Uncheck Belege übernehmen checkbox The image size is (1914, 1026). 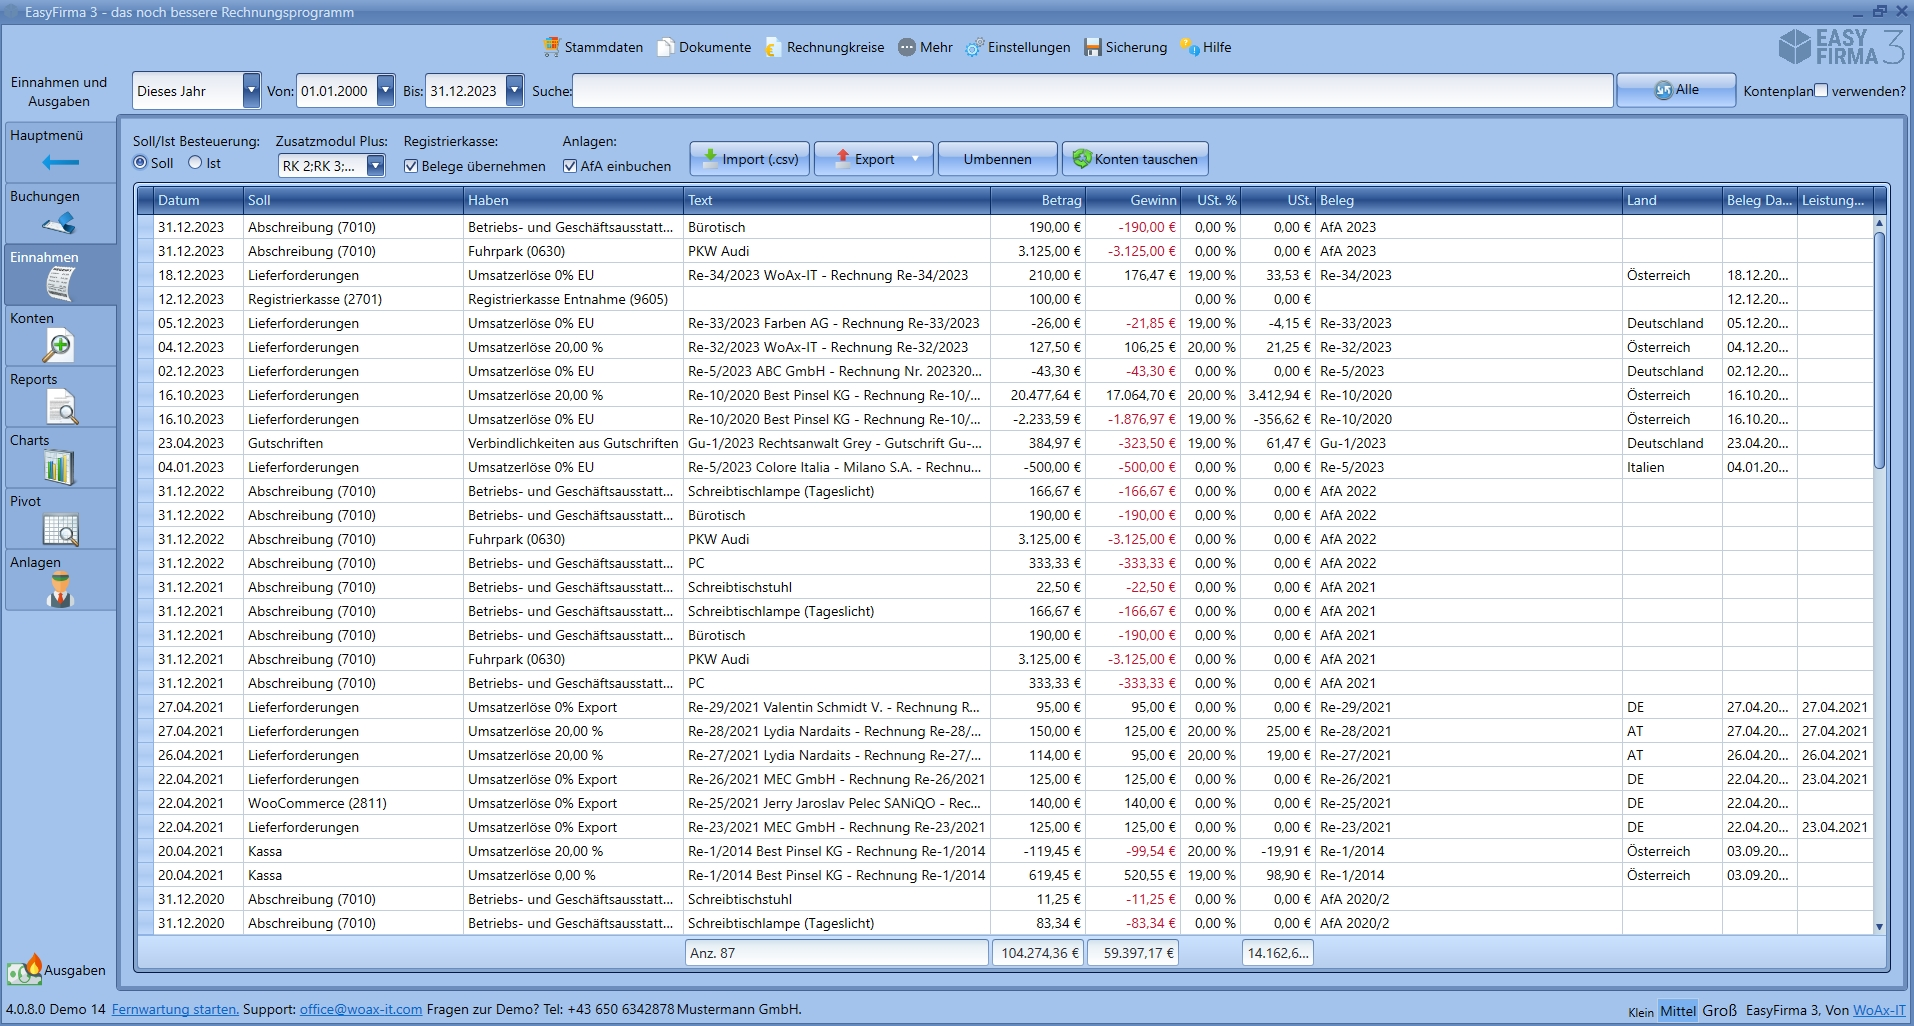pos(411,166)
